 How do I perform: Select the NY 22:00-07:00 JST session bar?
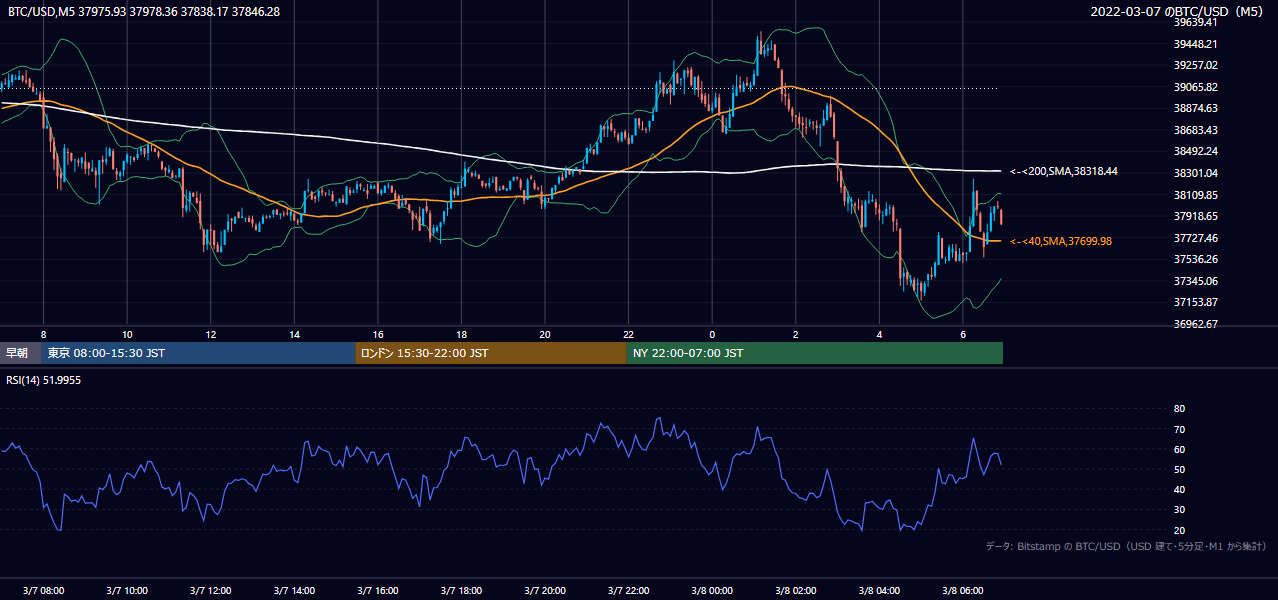tap(815, 353)
